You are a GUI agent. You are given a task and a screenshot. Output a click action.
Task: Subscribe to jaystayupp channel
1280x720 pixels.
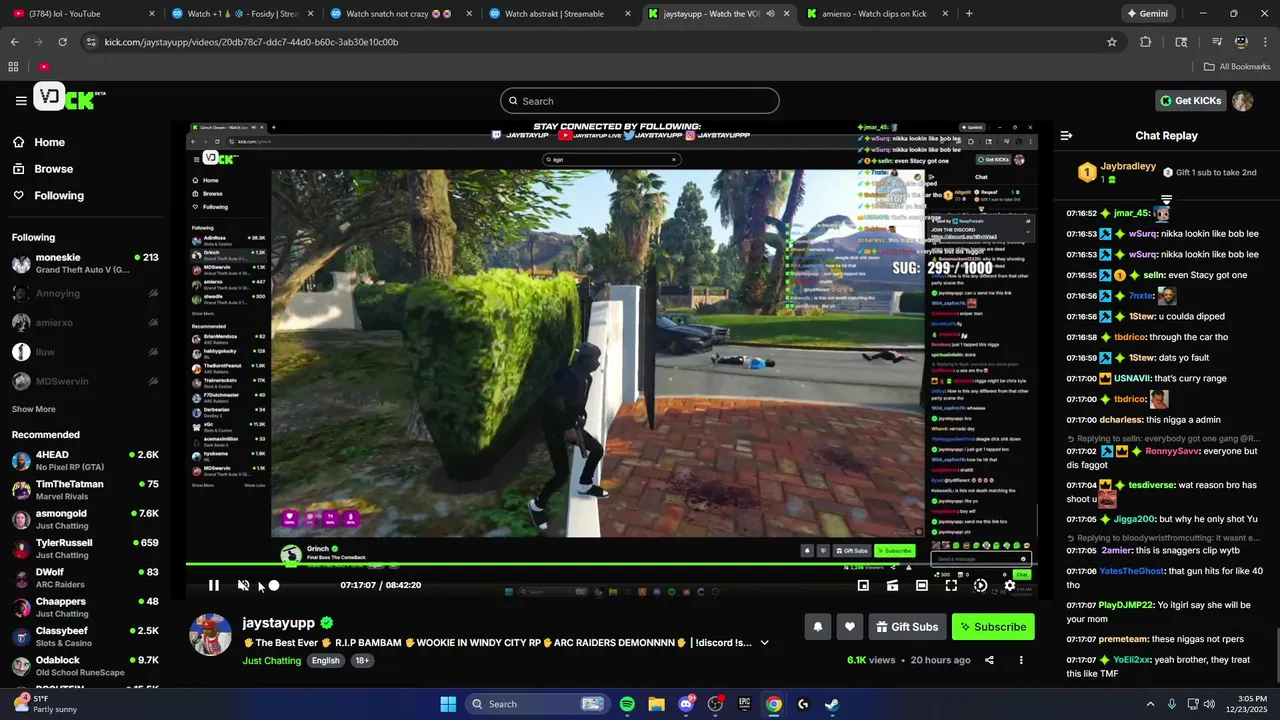click(x=993, y=627)
